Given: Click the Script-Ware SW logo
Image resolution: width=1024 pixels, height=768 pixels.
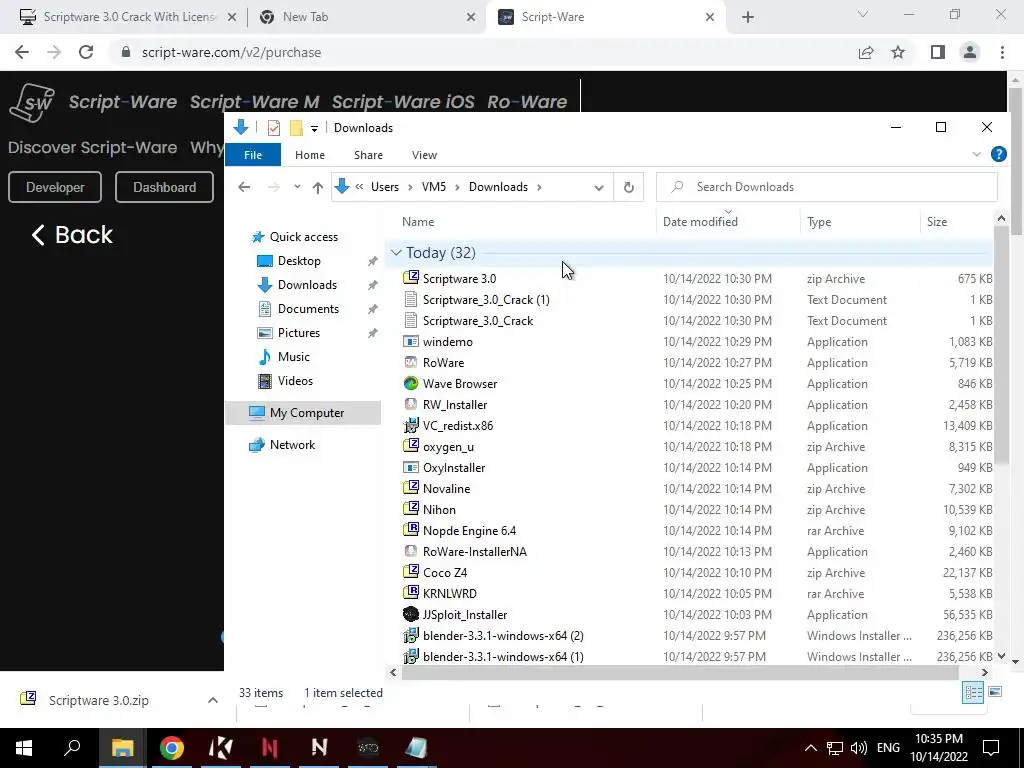Looking at the screenshot, I should coord(31,103).
